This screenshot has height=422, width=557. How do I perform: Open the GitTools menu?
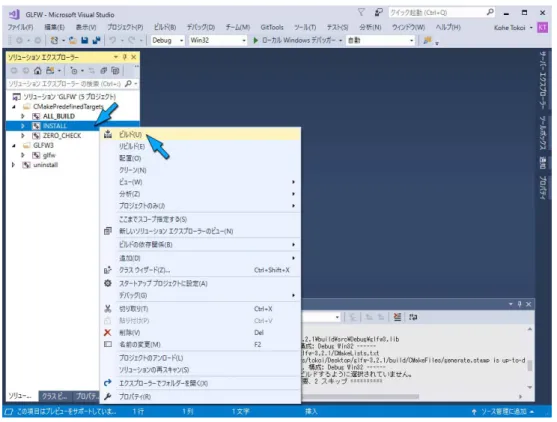click(272, 27)
